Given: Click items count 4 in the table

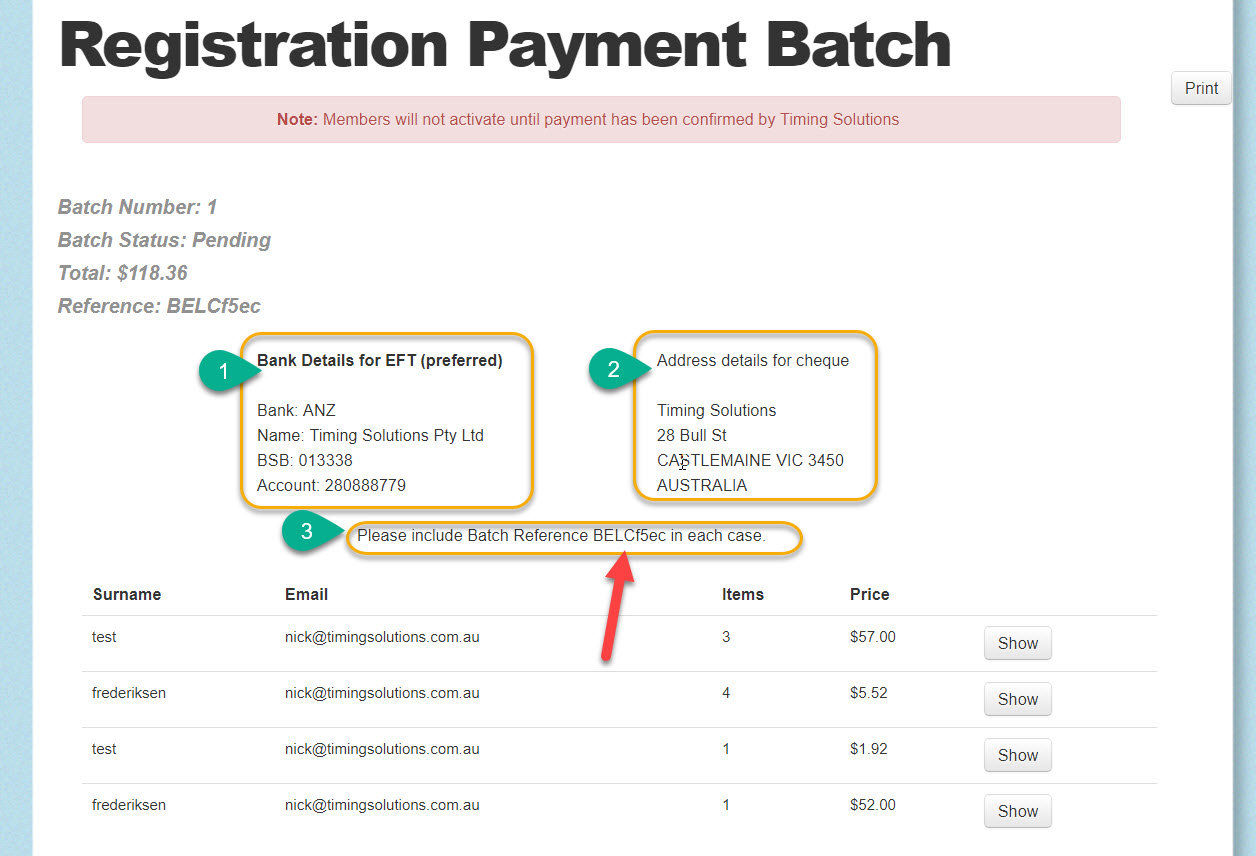Looking at the screenshot, I should click(x=726, y=693).
